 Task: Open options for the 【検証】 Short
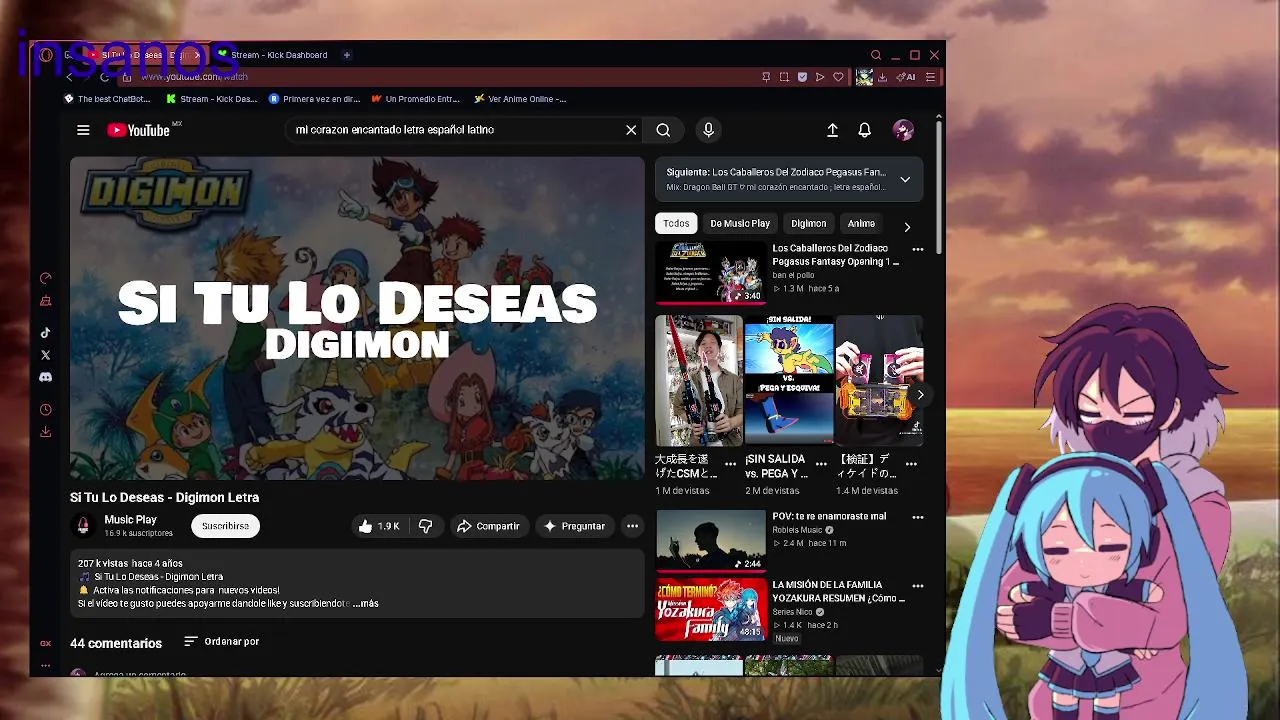911,464
